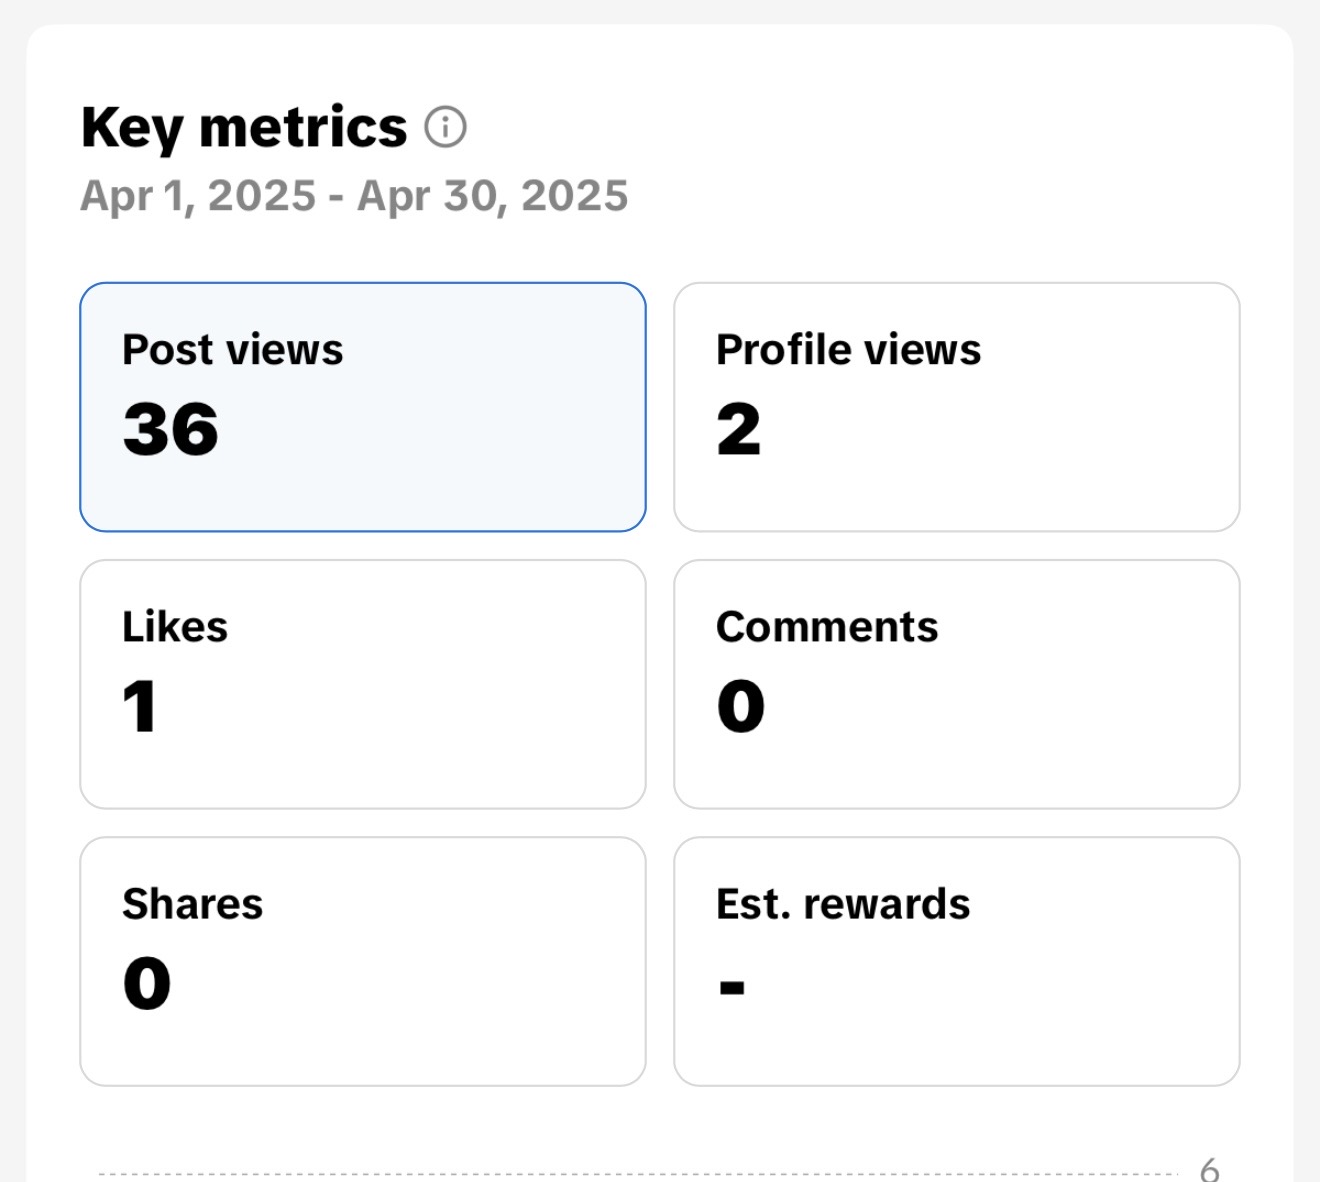This screenshot has width=1320, height=1182.
Task: Click the 0 value under Shares
Action: pyautogui.click(x=147, y=984)
